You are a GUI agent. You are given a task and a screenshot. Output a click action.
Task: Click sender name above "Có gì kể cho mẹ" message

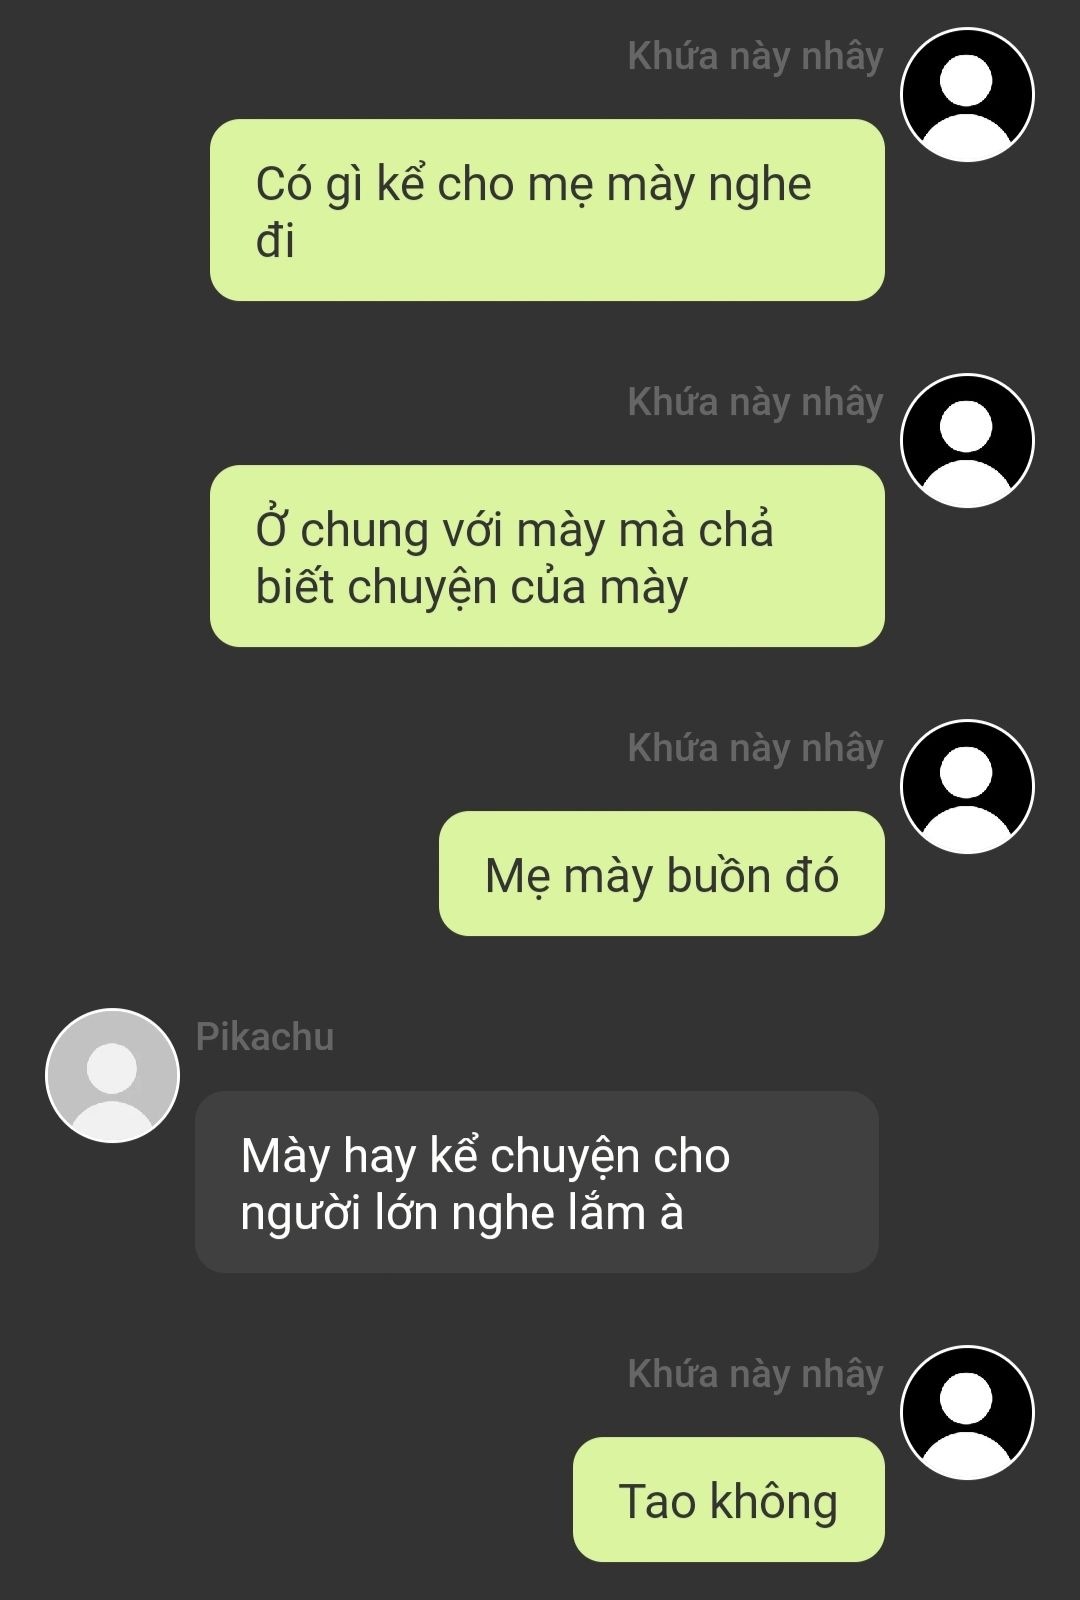755,57
